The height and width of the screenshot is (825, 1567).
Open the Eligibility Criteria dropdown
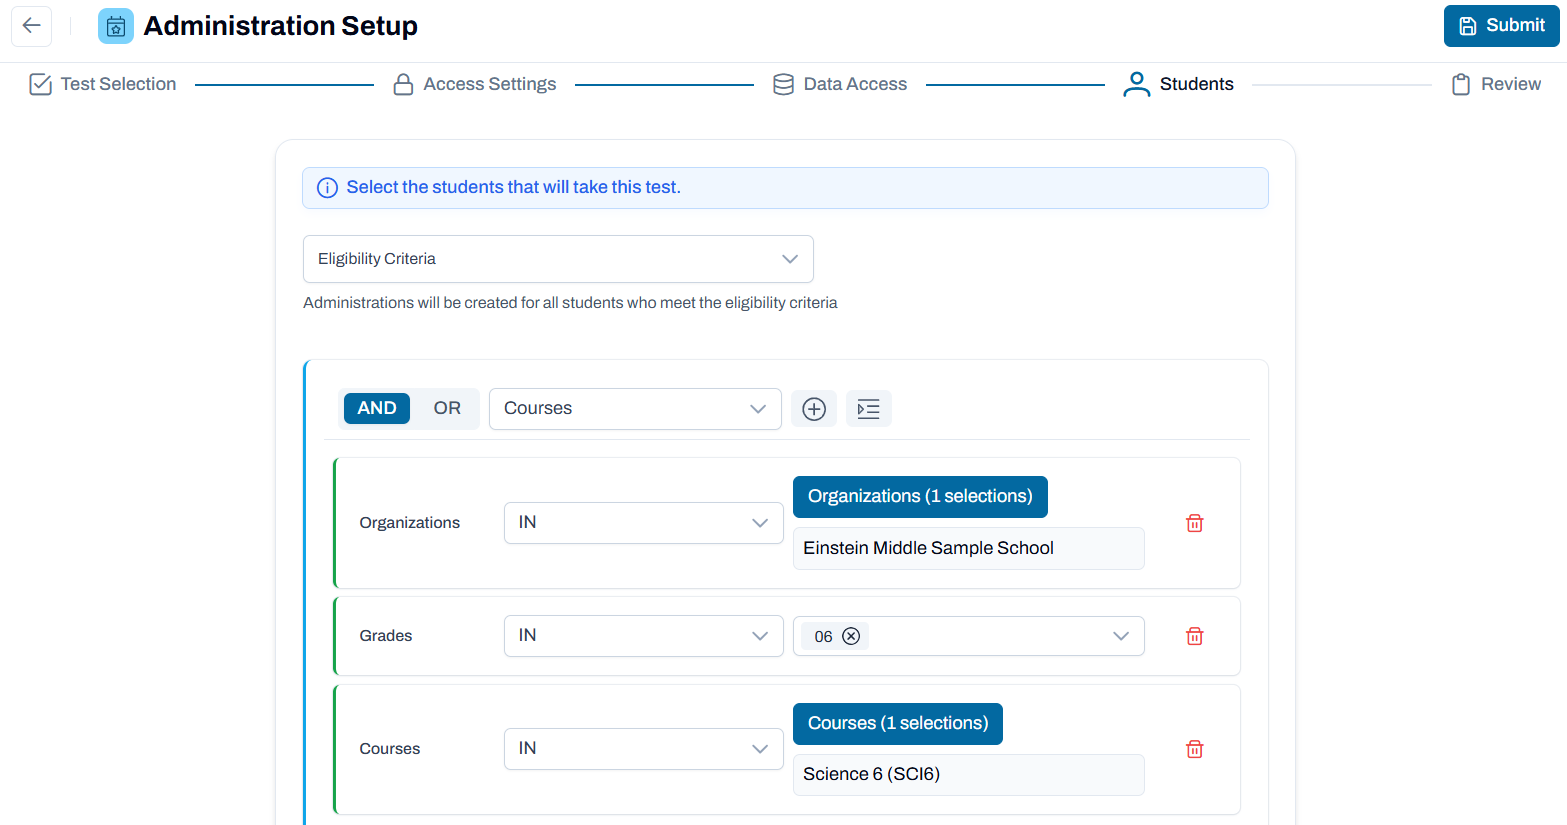558,259
